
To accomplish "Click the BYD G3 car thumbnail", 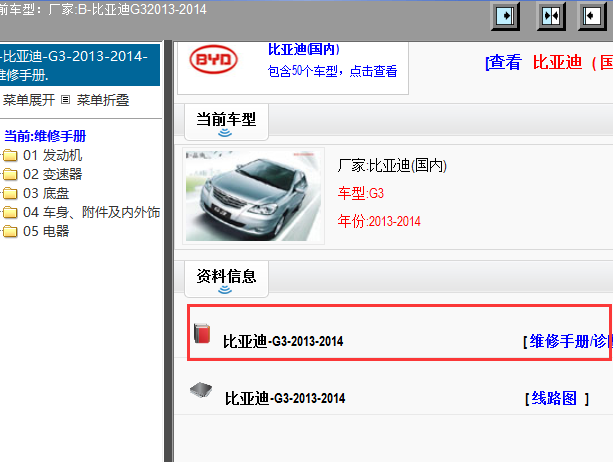I will pos(253,196).
